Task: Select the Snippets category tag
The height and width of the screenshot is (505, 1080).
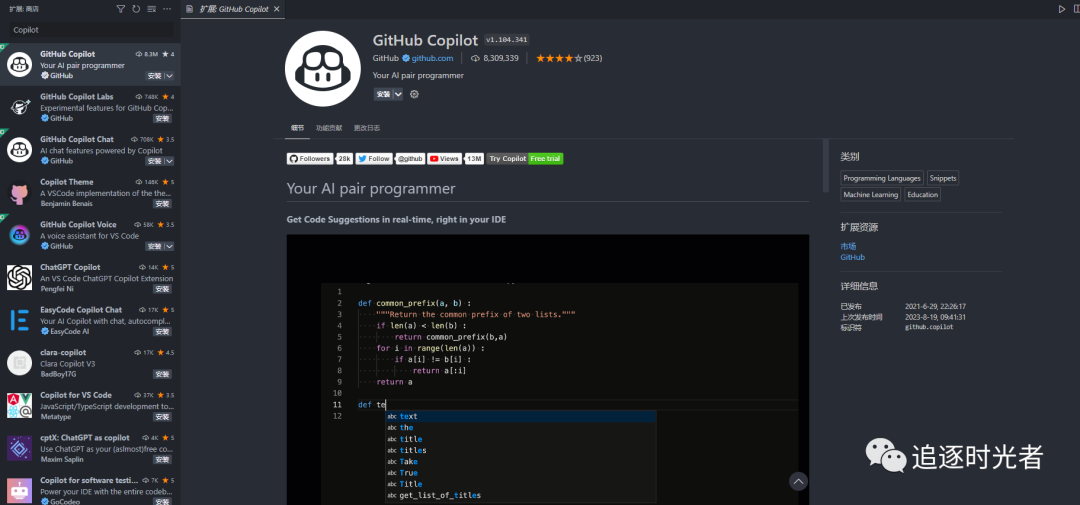Action: pos(942,178)
